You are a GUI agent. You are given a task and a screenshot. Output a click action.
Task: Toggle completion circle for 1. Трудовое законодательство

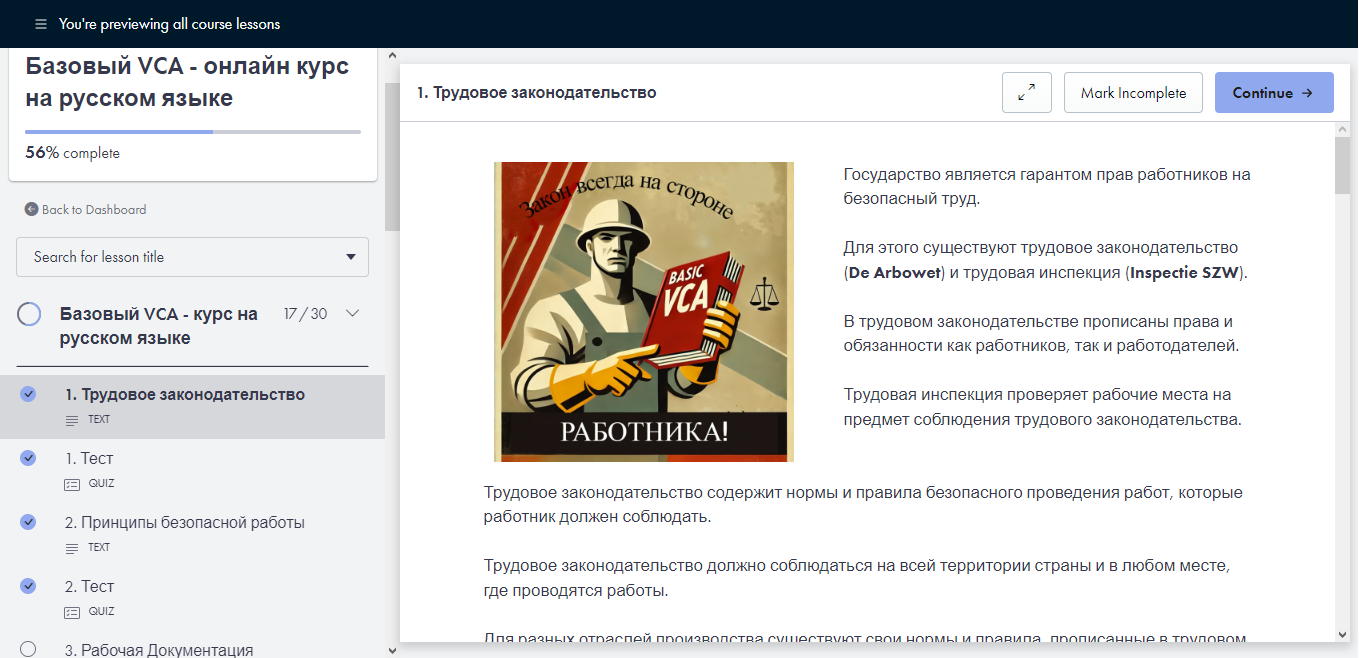pyautogui.click(x=28, y=394)
